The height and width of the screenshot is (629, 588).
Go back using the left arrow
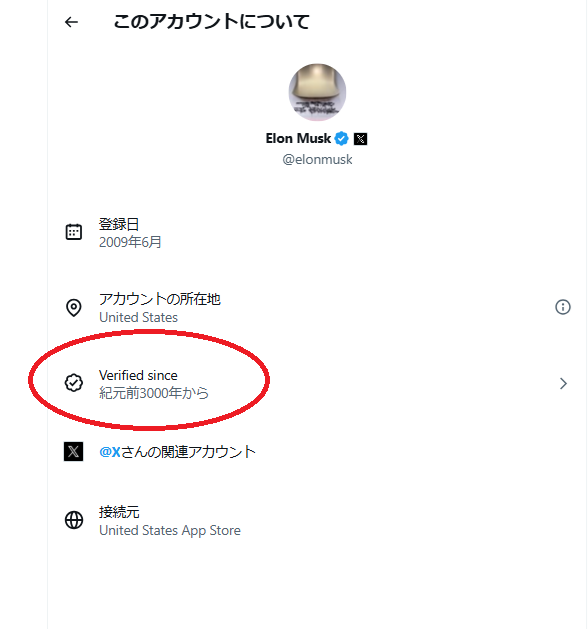click(x=71, y=22)
